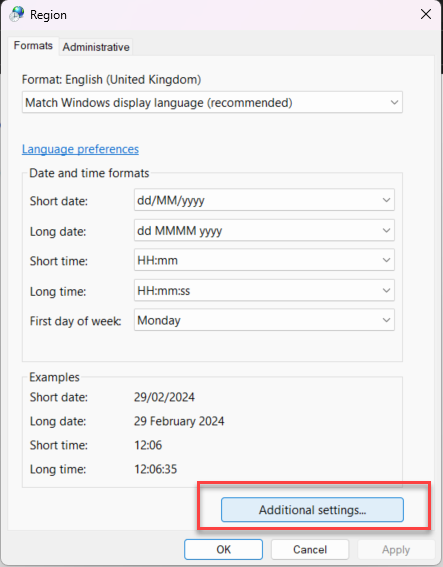Click the Cancel button

[x=310, y=550]
